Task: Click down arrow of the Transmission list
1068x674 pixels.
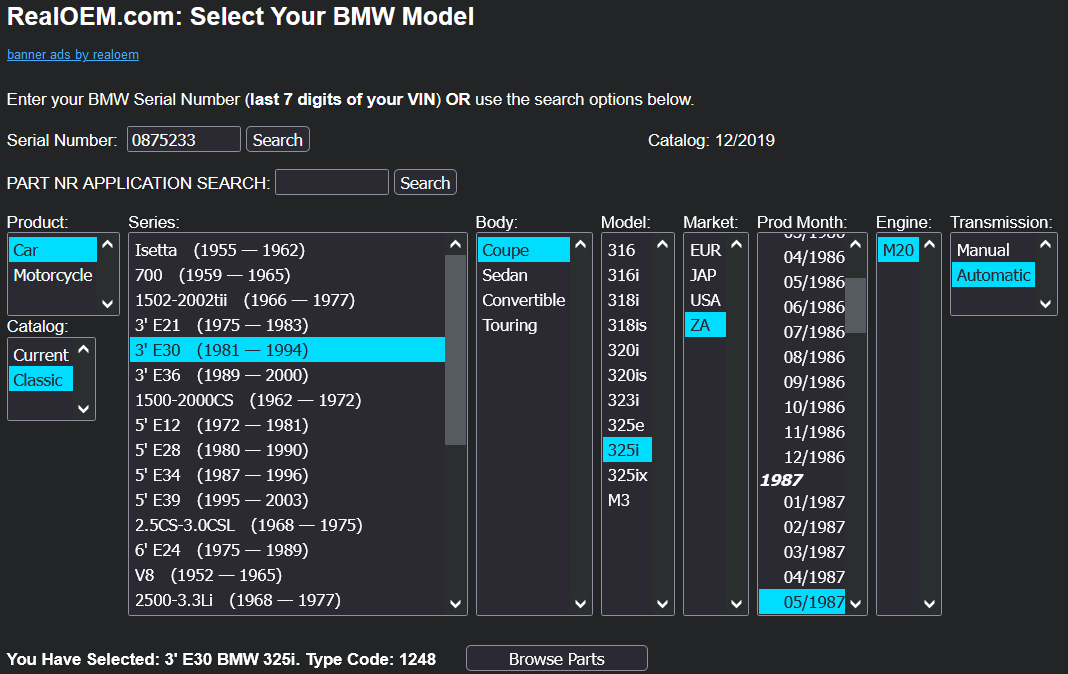Action: tap(1046, 304)
